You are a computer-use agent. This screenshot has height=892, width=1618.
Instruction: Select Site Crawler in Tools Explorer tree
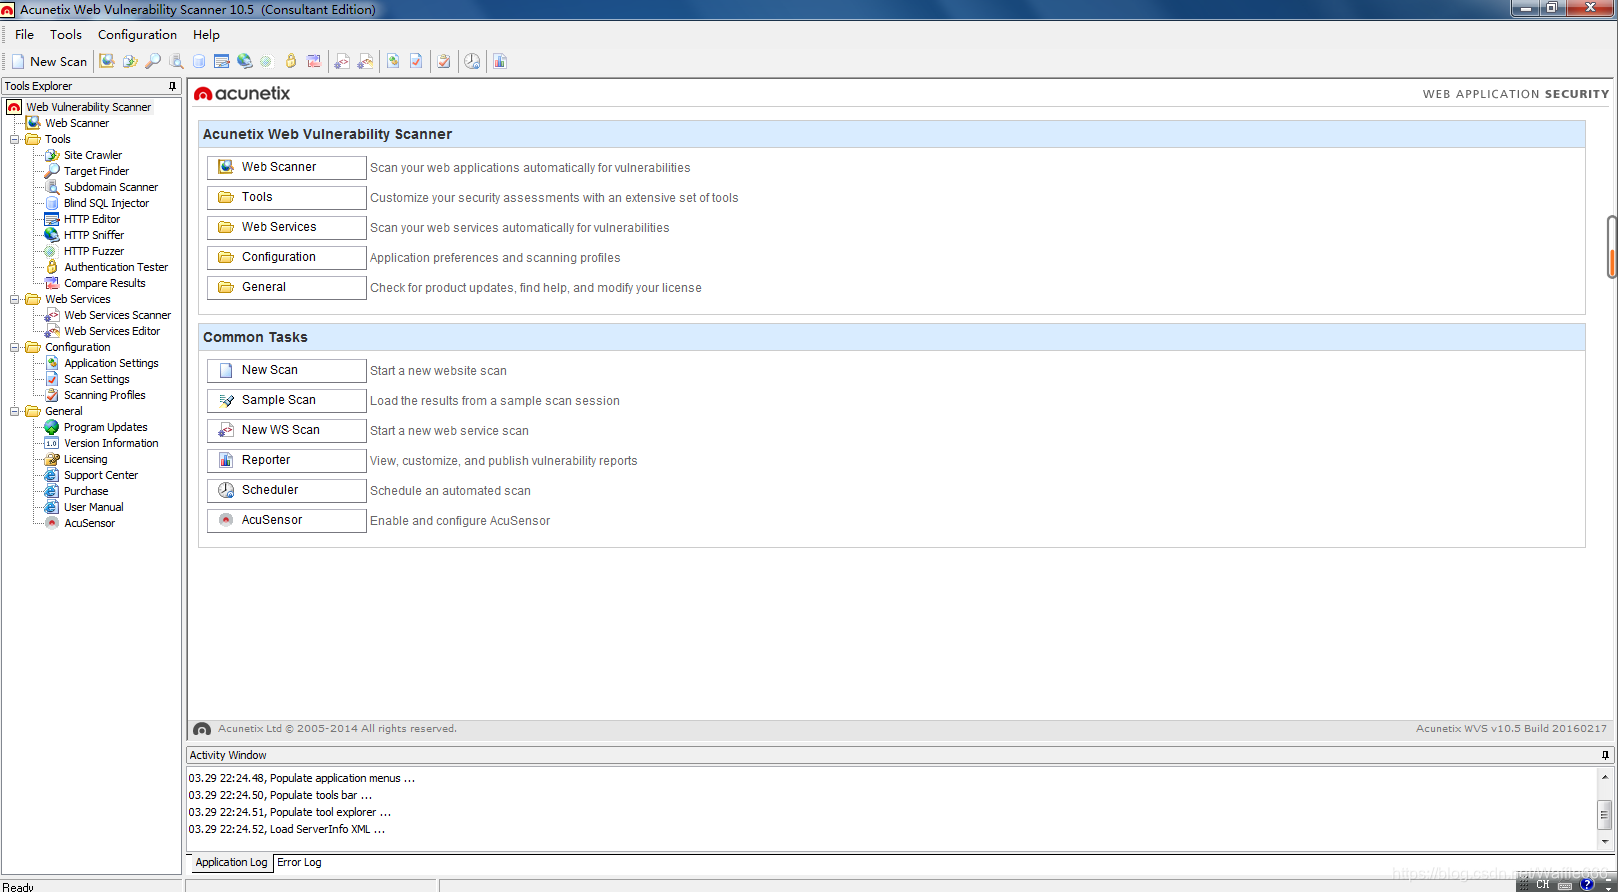point(93,155)
